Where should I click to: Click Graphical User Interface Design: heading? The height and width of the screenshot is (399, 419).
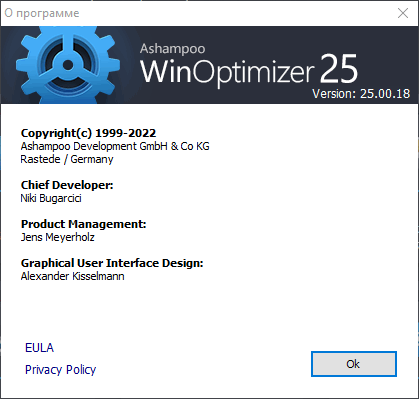112,263
